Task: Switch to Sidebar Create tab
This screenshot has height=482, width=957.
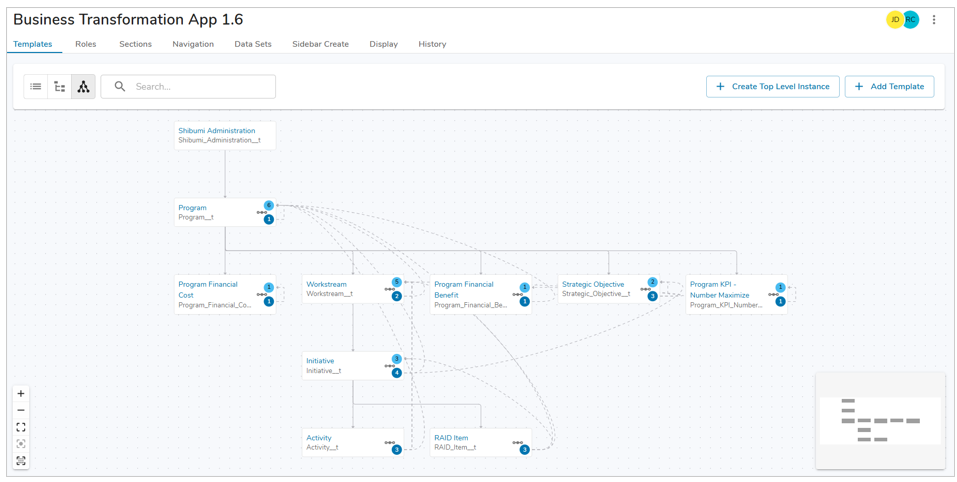Action: coord(320,44)
